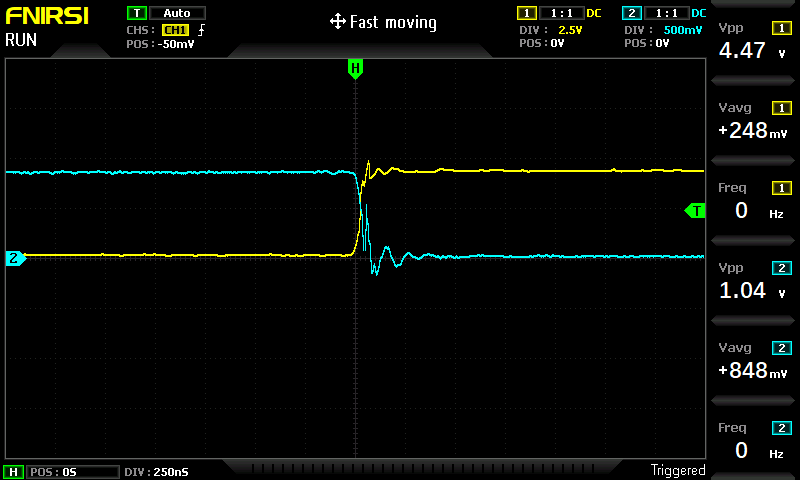Click the Fast moving cross-arrow icon

337,22
